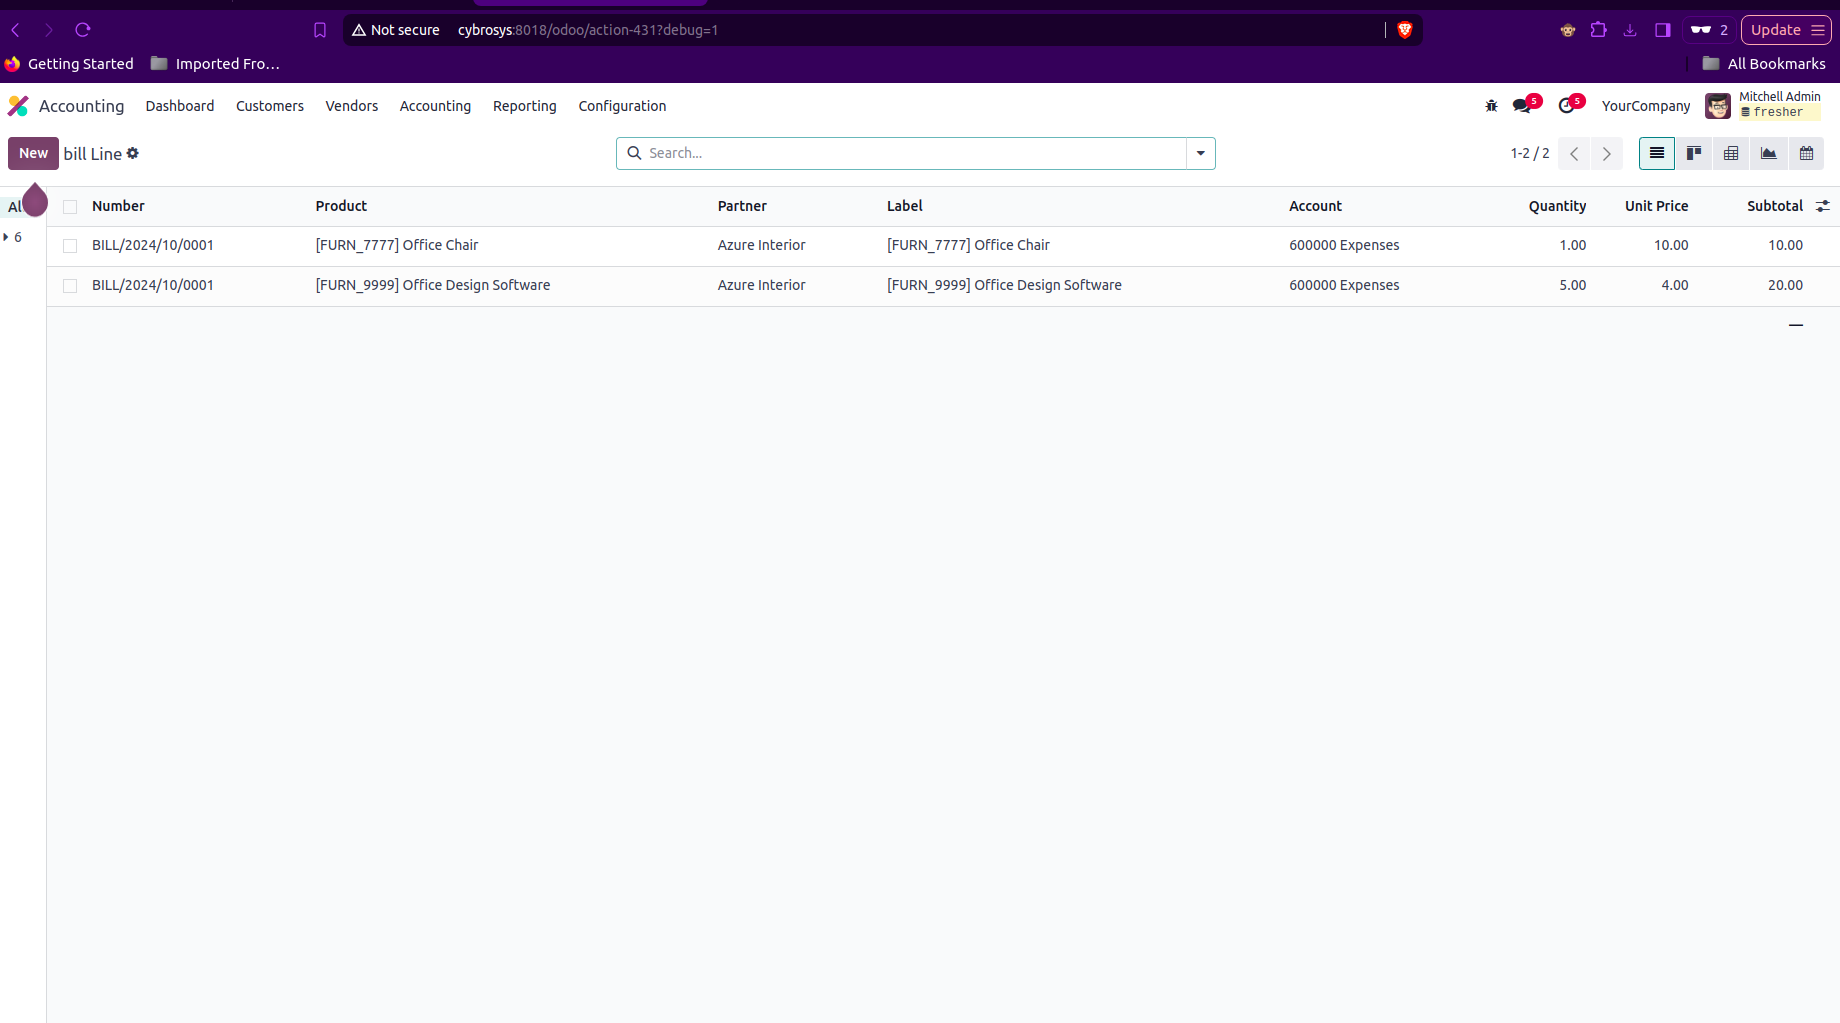Click subtotal value 20.00
This screenshot has width=1840, height=1023.
click(x=1785, y=285)
